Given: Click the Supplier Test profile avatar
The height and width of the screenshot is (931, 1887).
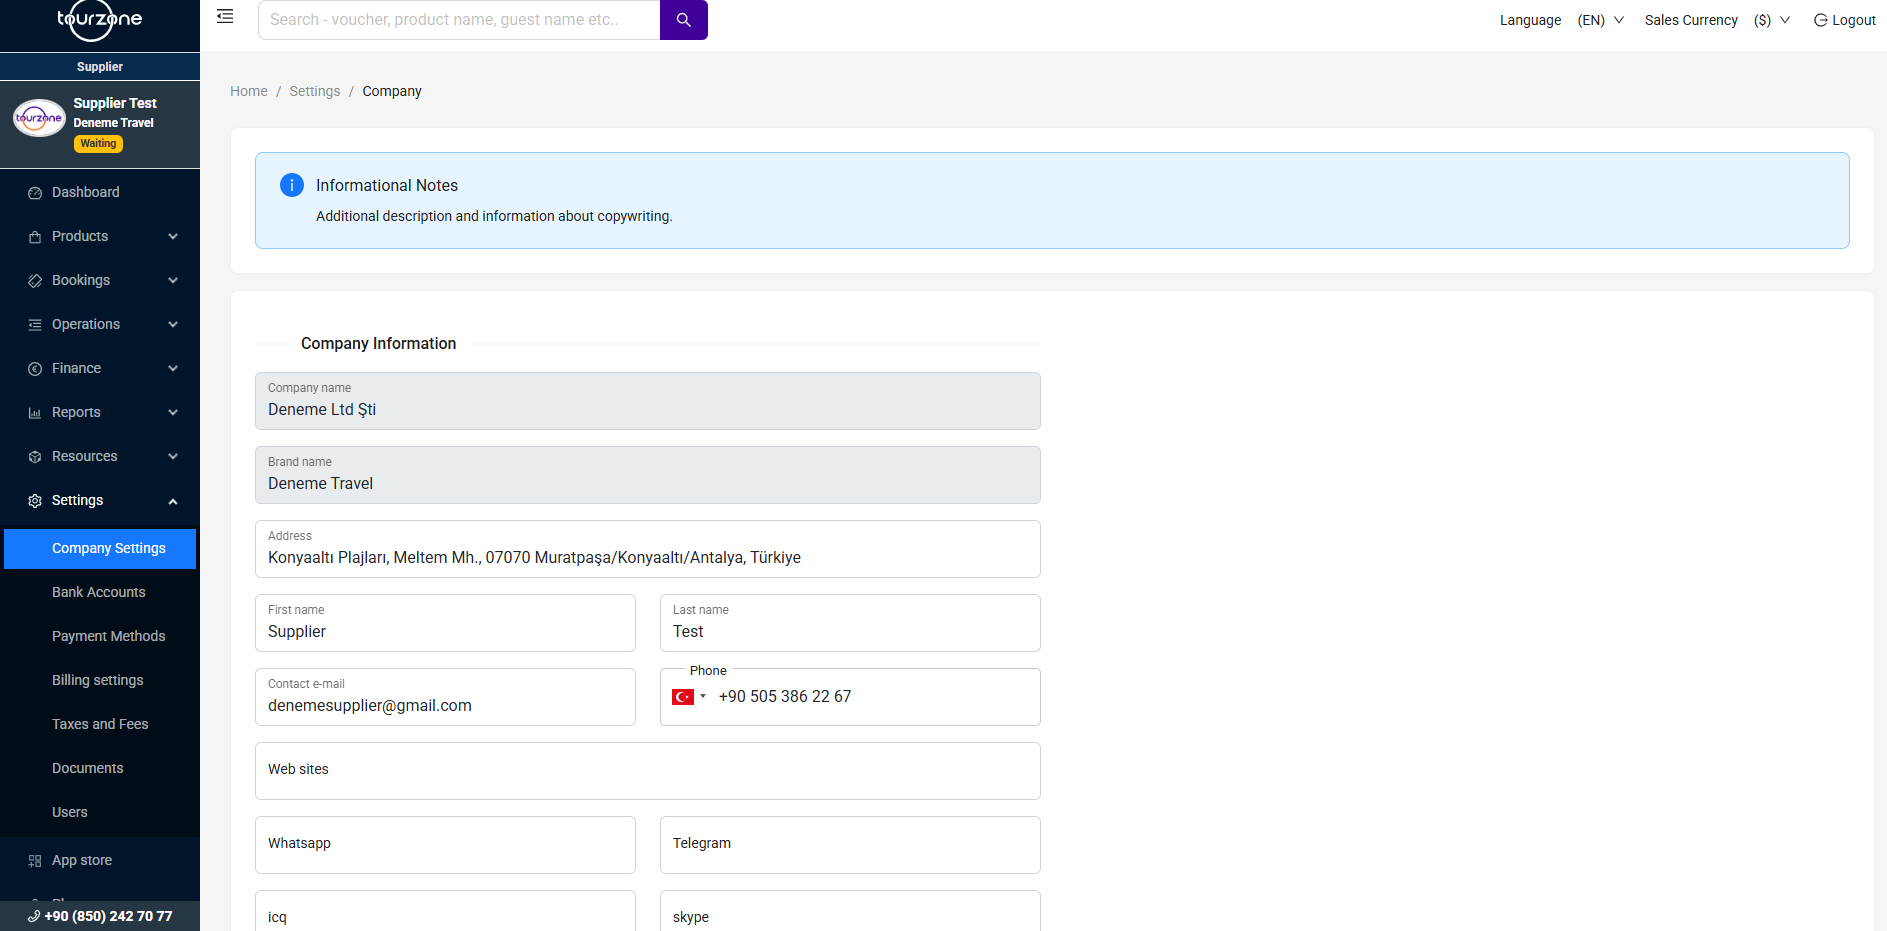Looking at the screenshot, I should tap(39, 118).
